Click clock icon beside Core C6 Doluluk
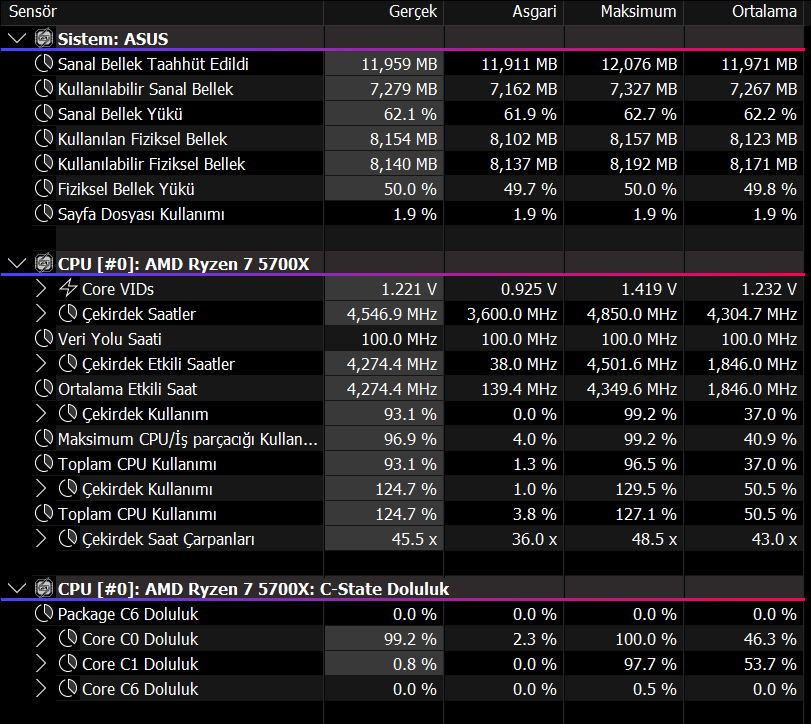The width and height of the screenshot is (811, 724). (68, 688)
